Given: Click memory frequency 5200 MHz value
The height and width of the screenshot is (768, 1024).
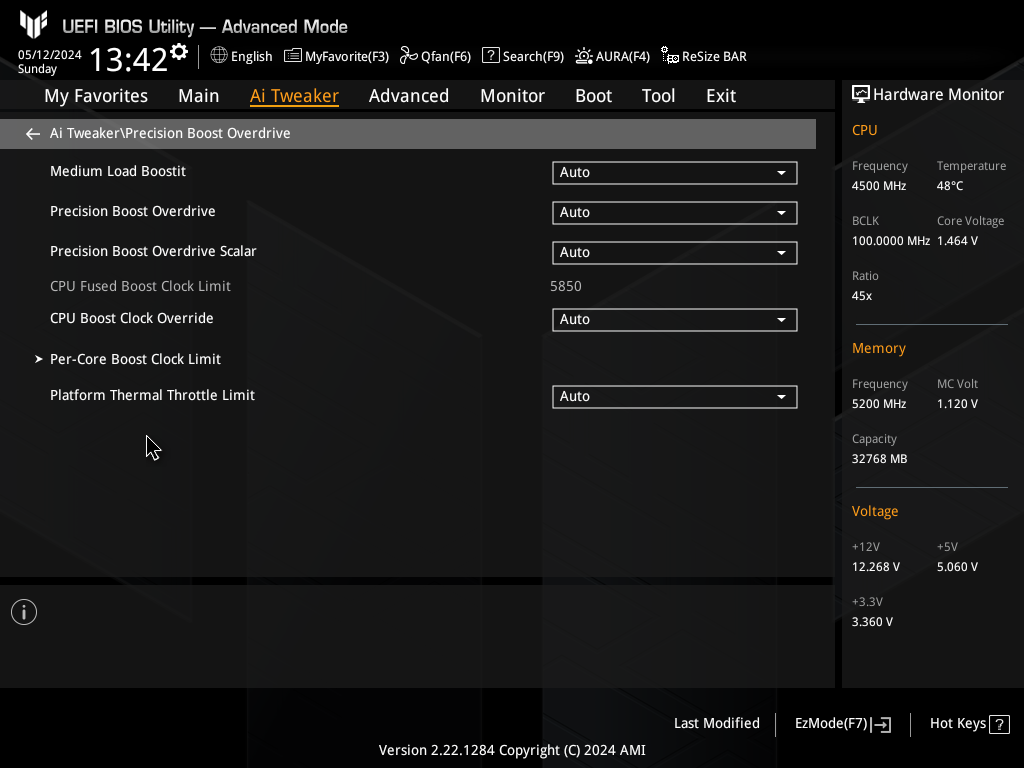Looking at the screenshot, I should click(x=879, y=404).
